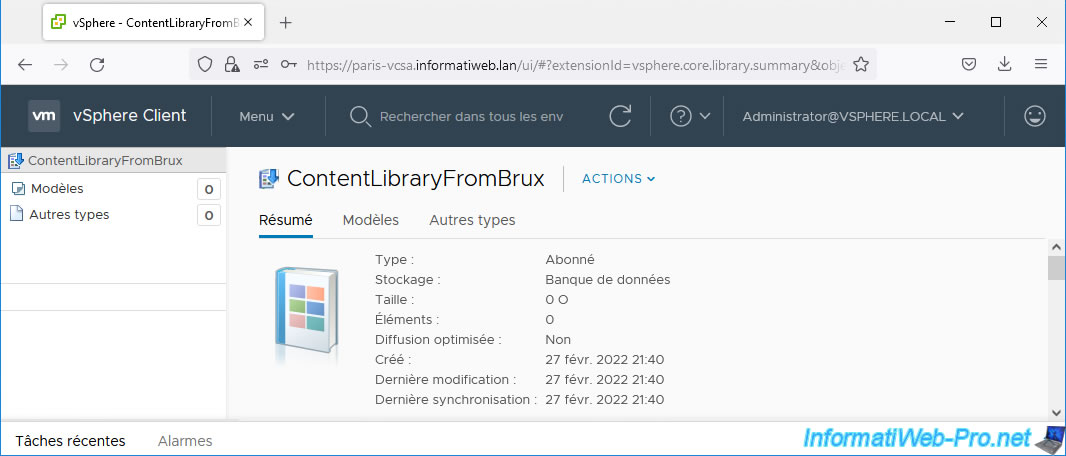Click the padlock connection security icon

click(x=233, y=65)
